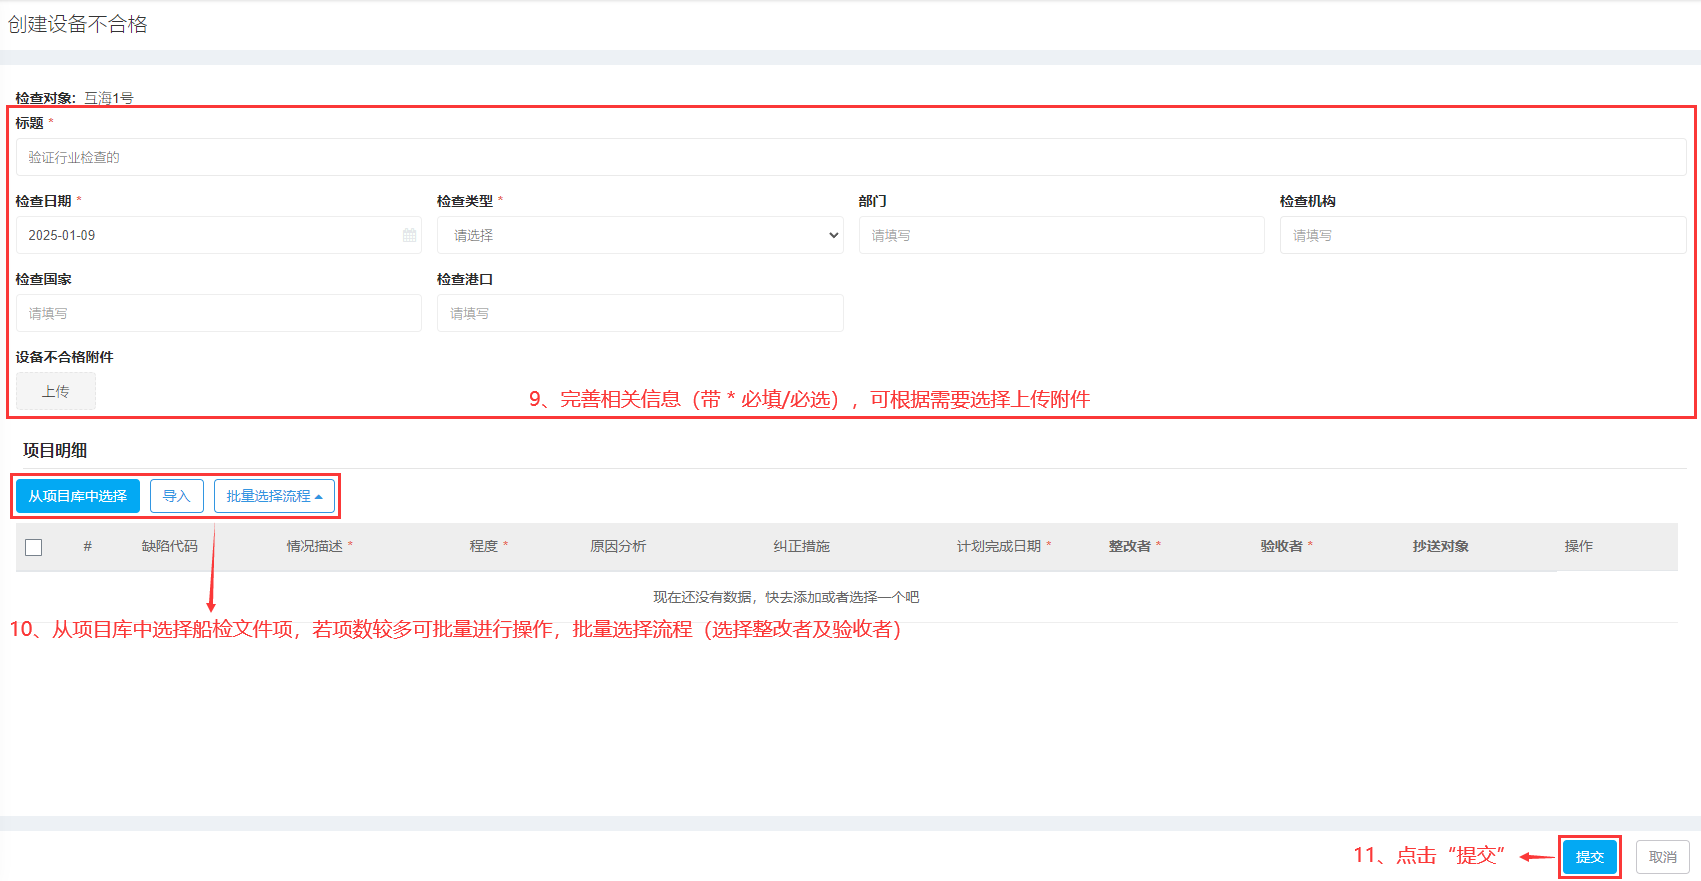Click the 抄送对象 column header

[1441, 546]
